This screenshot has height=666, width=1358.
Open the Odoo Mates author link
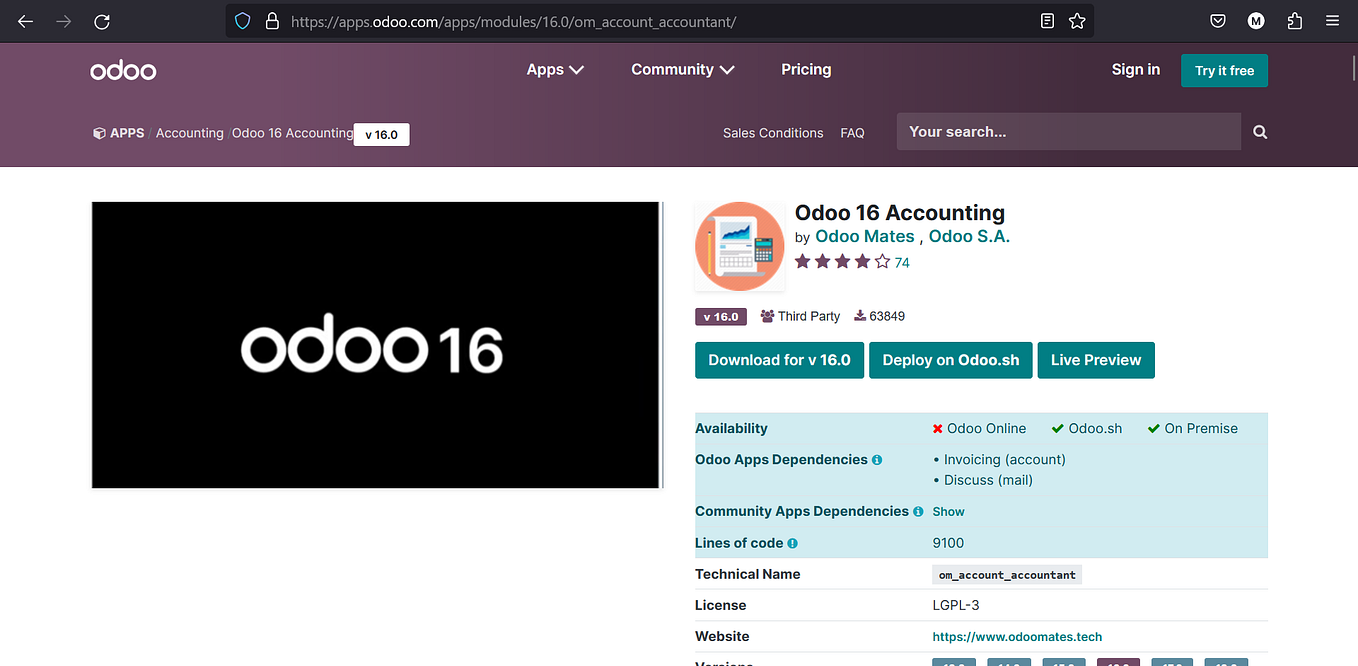(864, 236)
